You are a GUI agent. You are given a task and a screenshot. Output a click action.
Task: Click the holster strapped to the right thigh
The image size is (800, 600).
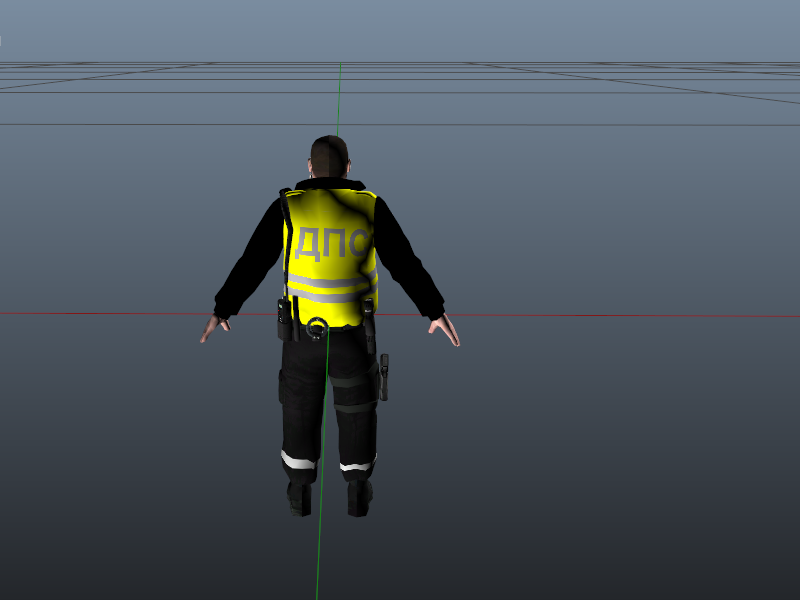[383, 376]
